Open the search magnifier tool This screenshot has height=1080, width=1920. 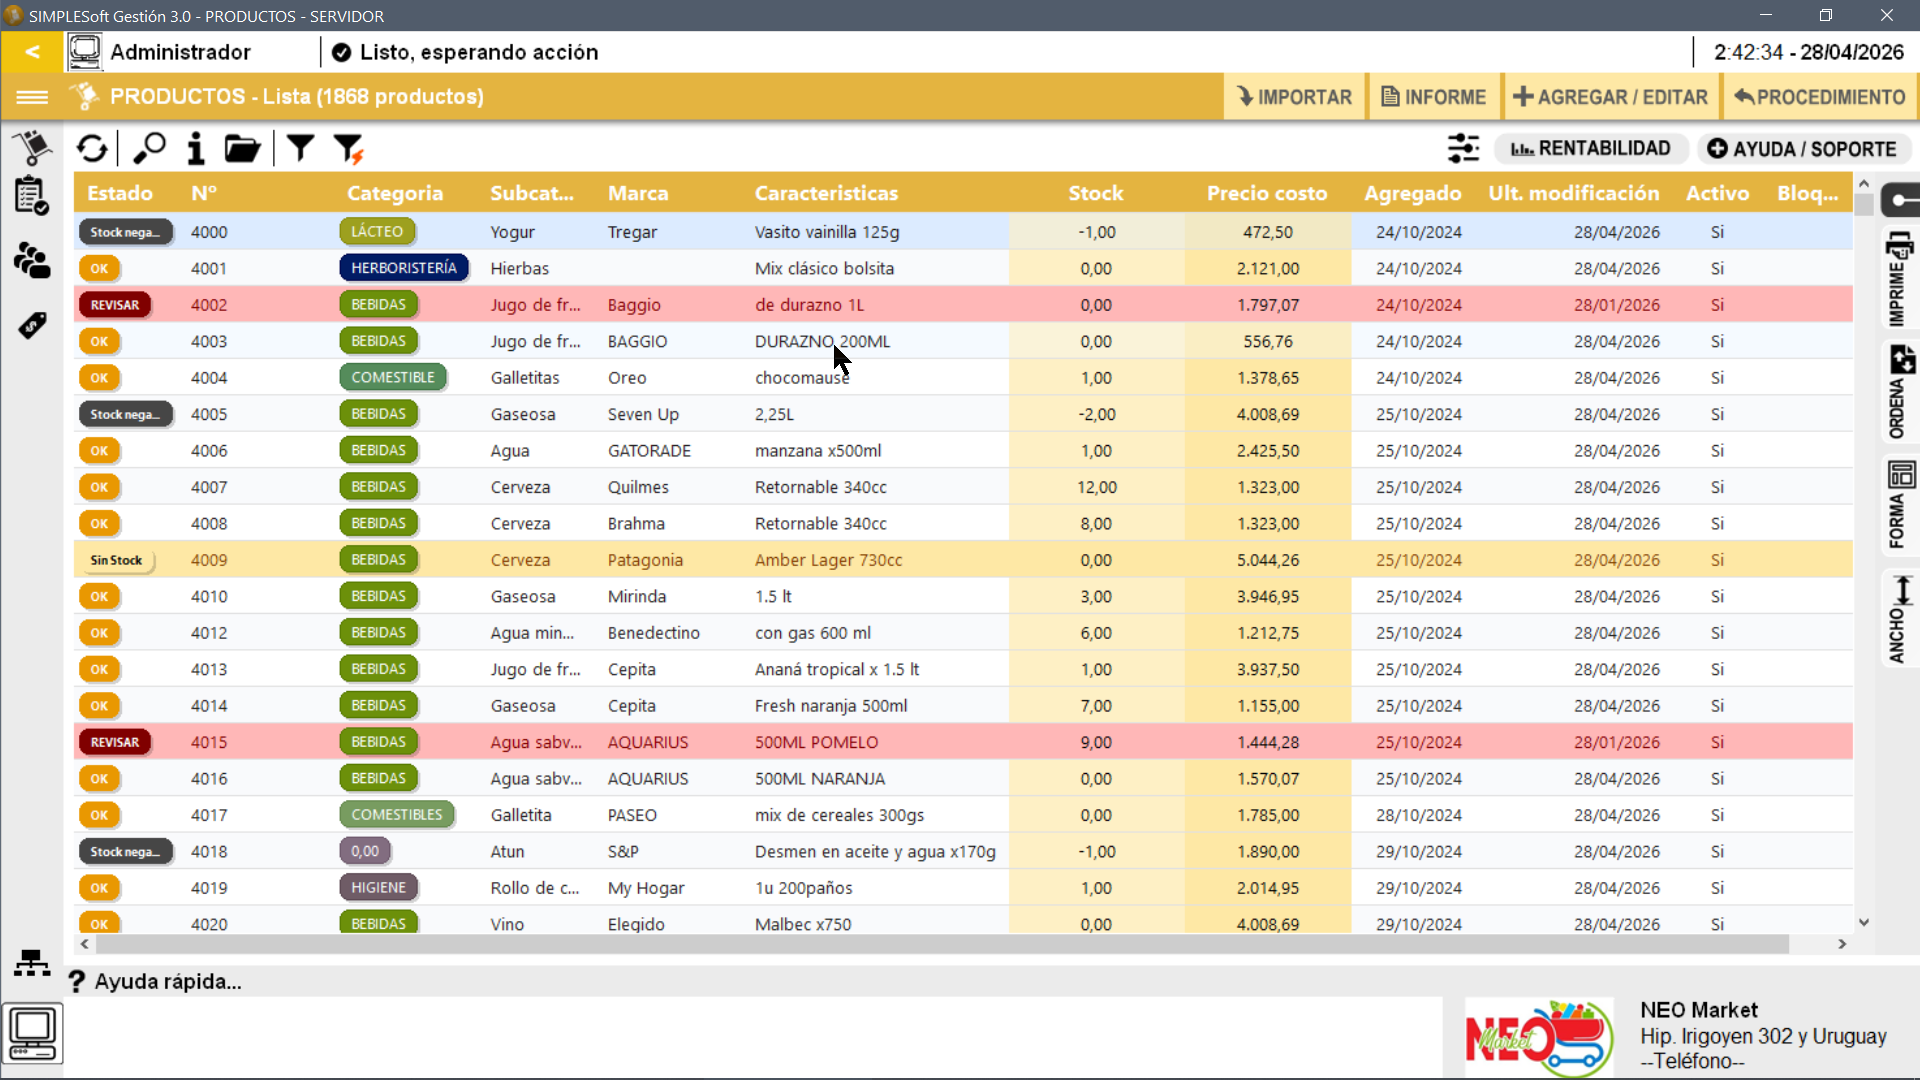point(149,149)
